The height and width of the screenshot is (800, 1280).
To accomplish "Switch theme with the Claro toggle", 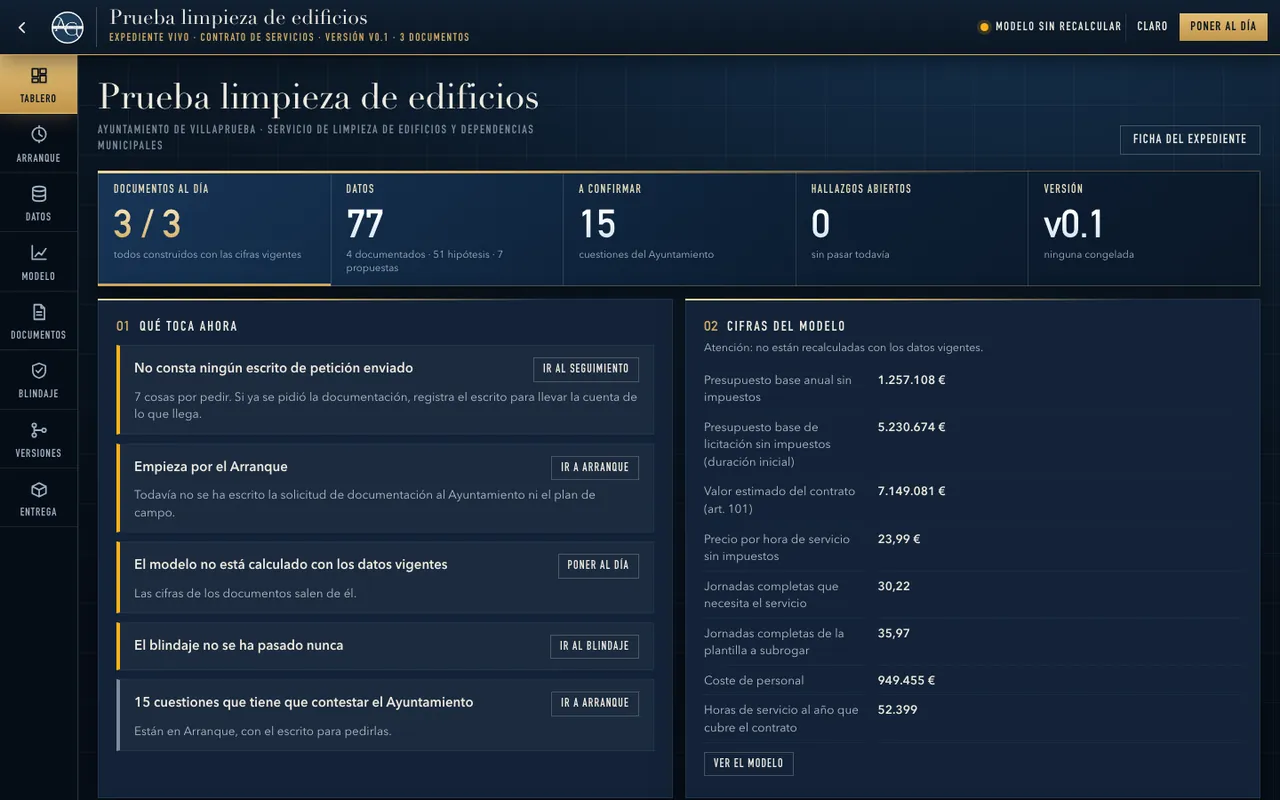I will click(x=1152, y=27).
